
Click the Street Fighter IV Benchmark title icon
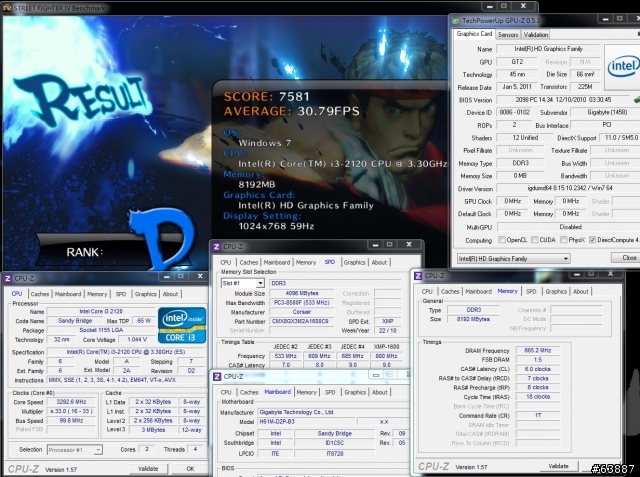coord(7,8)
